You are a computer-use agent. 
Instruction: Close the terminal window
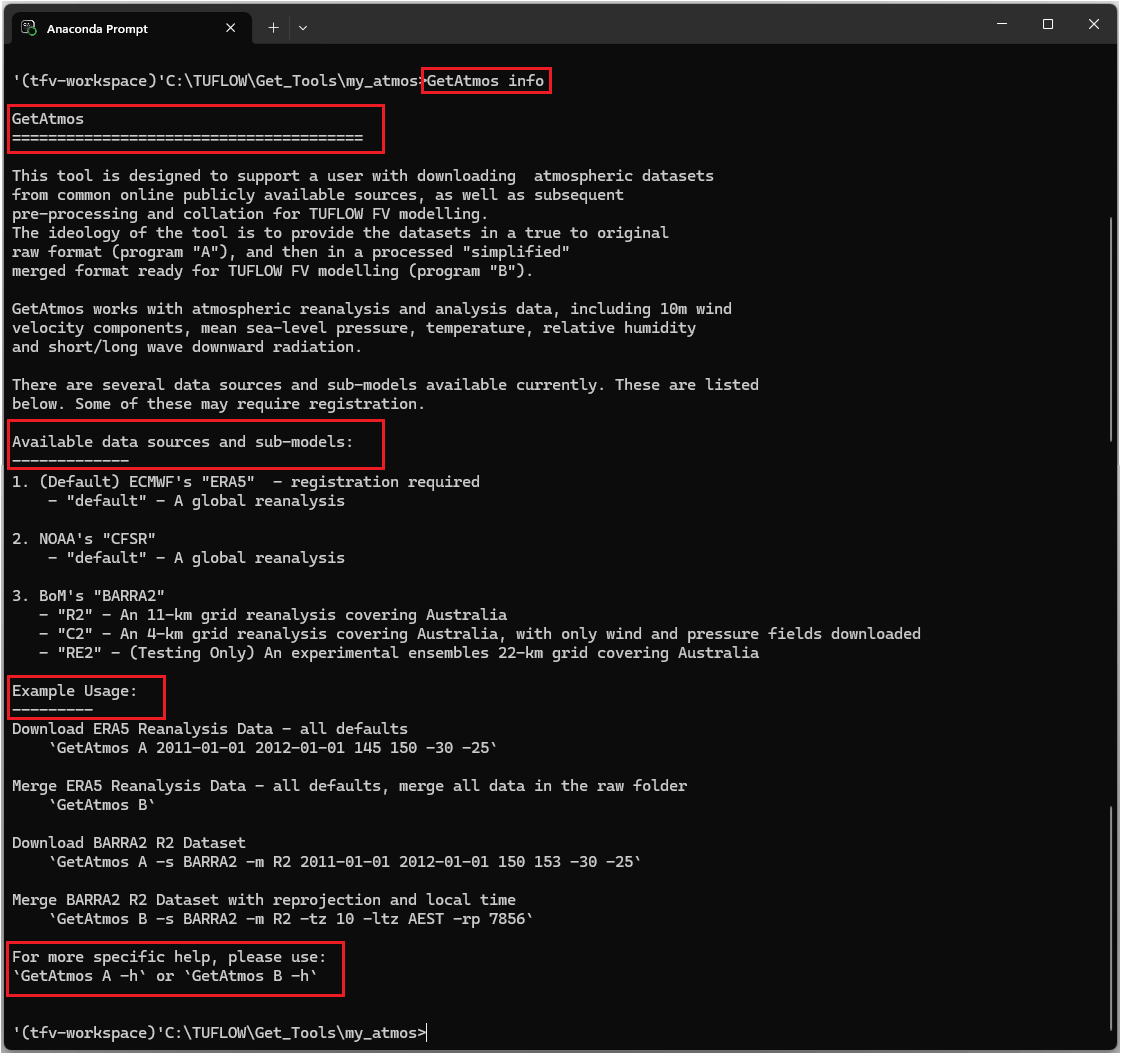(1093, 24)
